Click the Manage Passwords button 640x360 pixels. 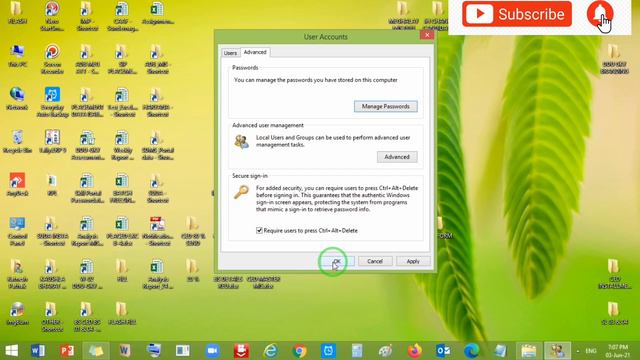click(386, 106)
